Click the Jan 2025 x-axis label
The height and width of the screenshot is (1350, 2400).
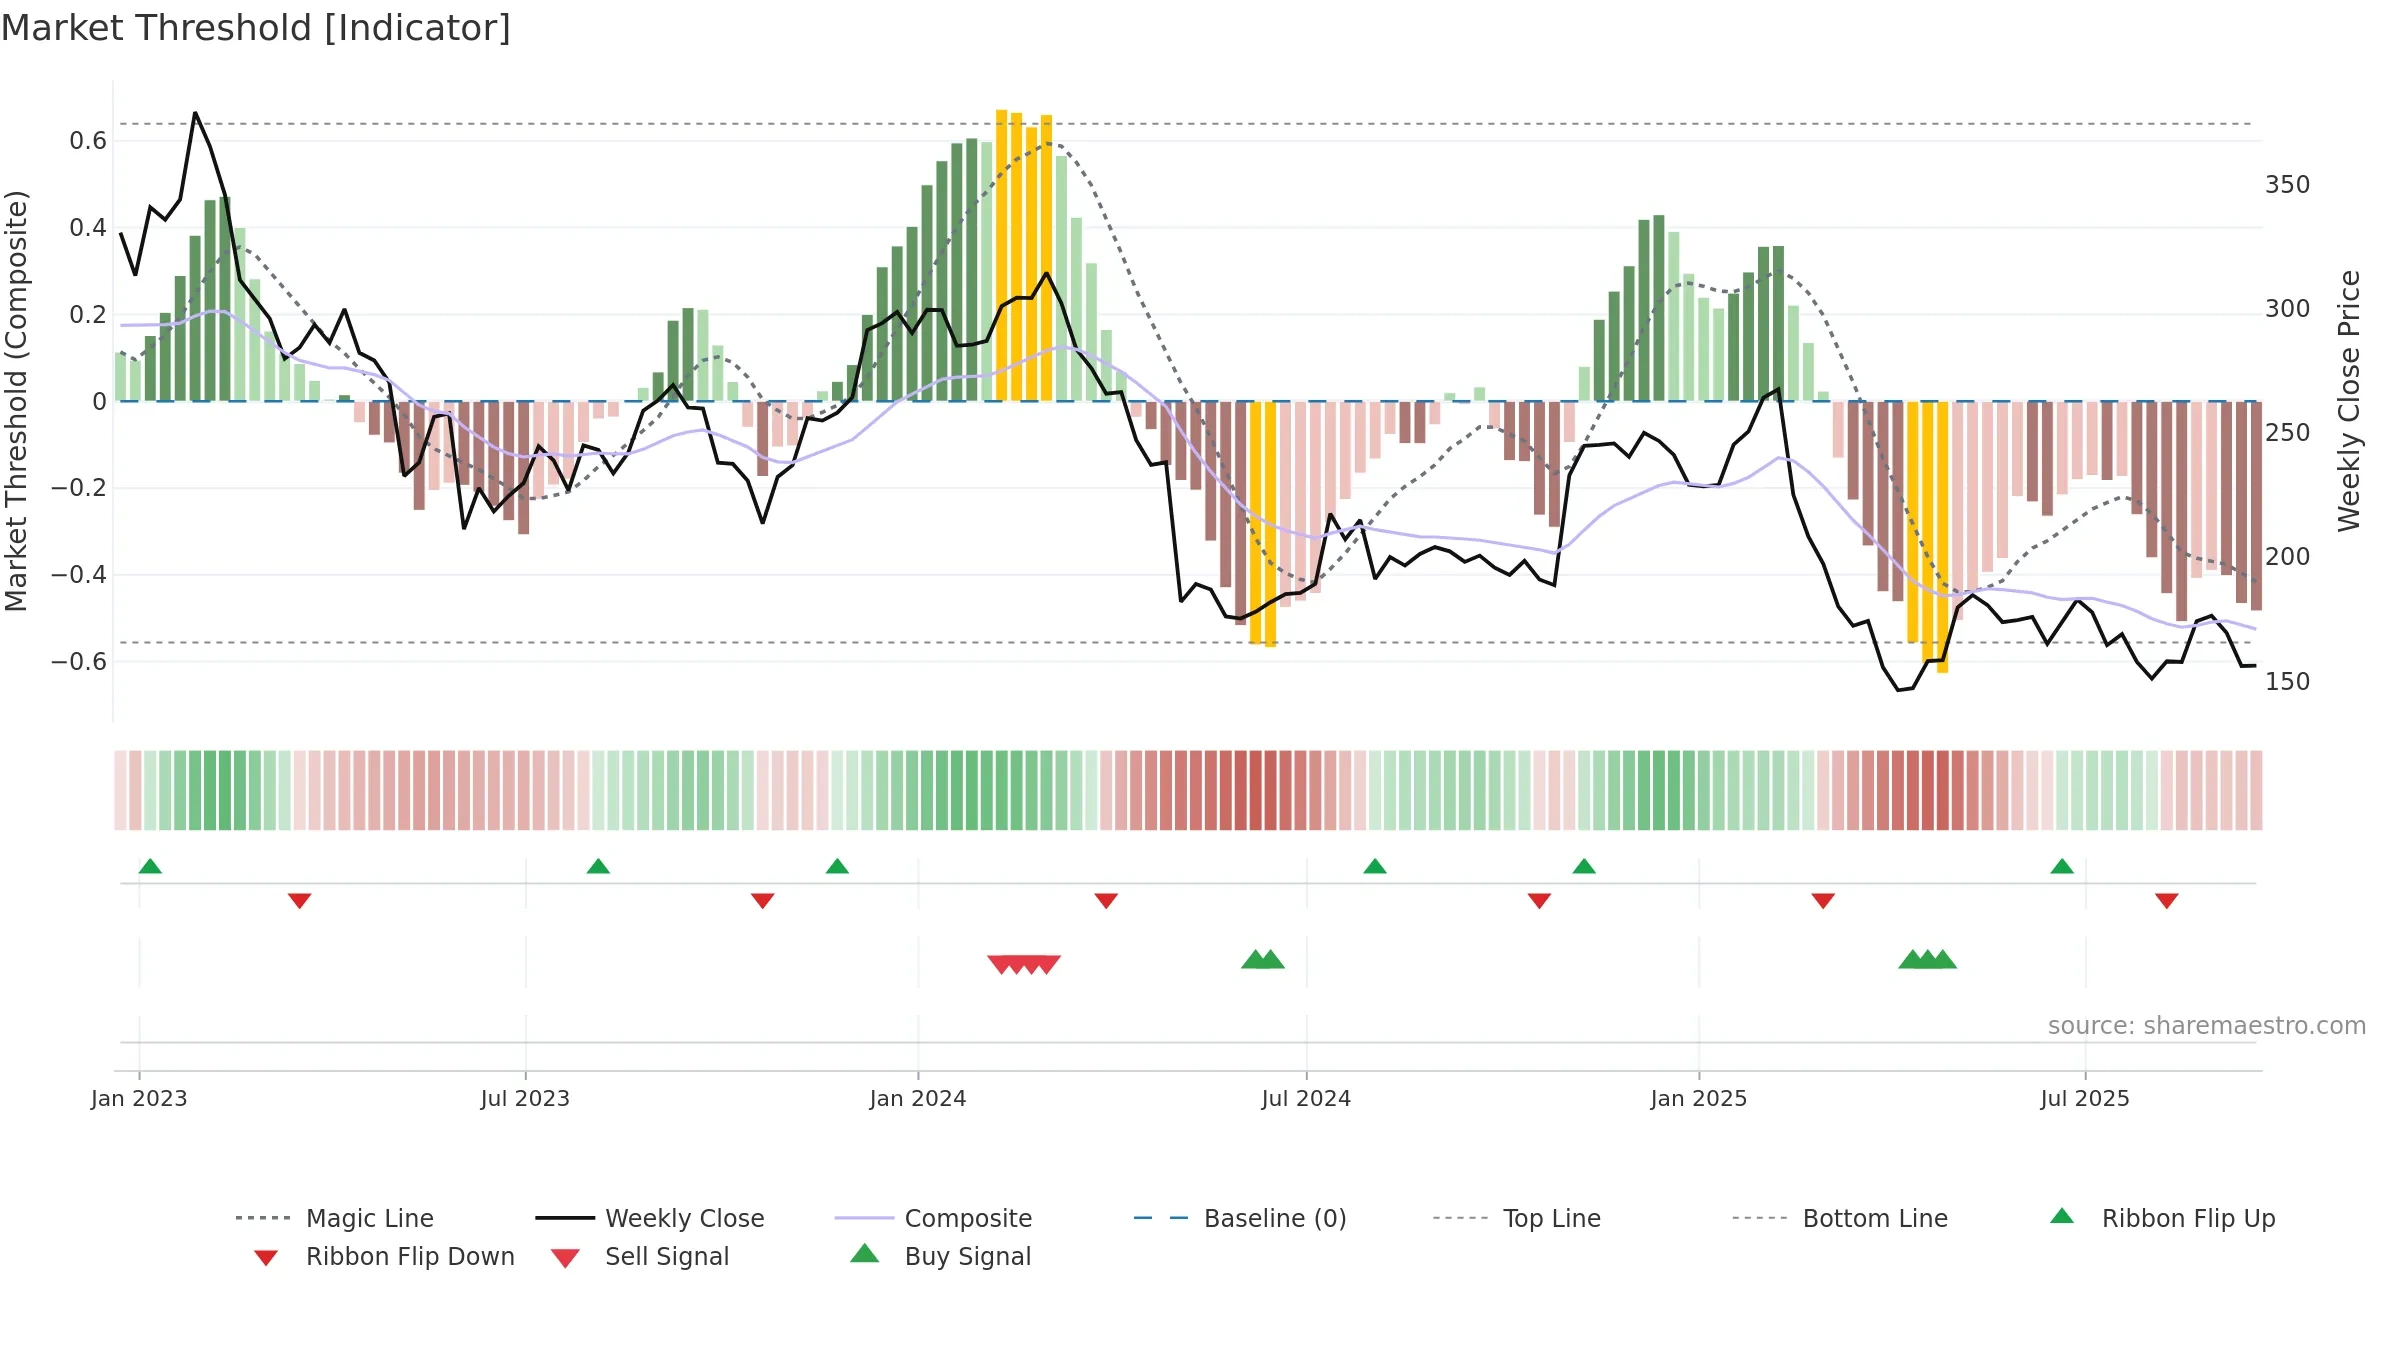coord(1699,1098)
